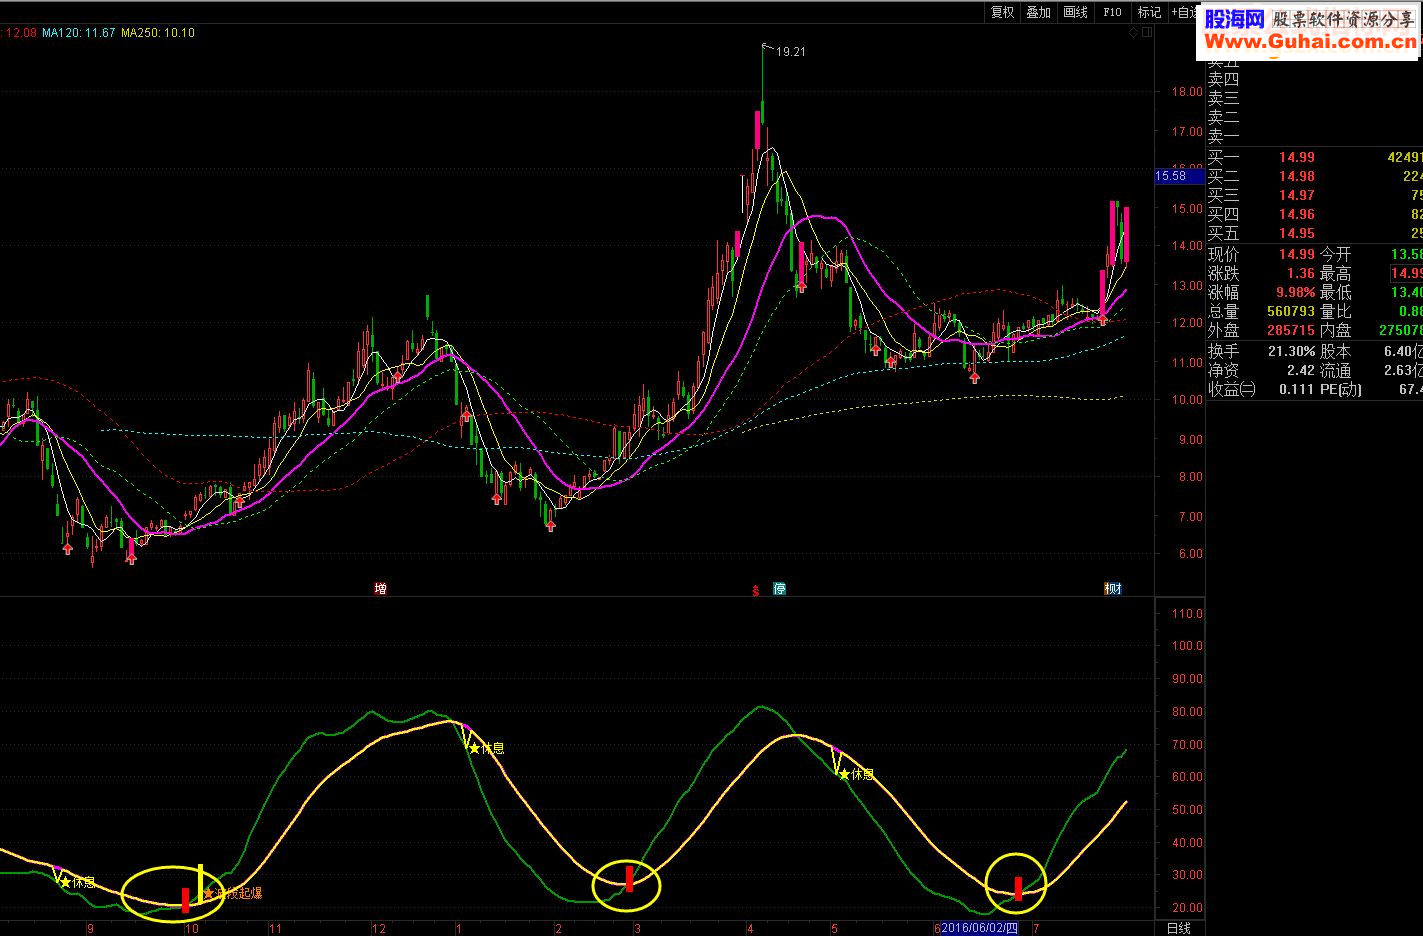Select the 买二 bid row at 14.98
This screenshot has height=936, width=1423.
(x=1314, y=176)
